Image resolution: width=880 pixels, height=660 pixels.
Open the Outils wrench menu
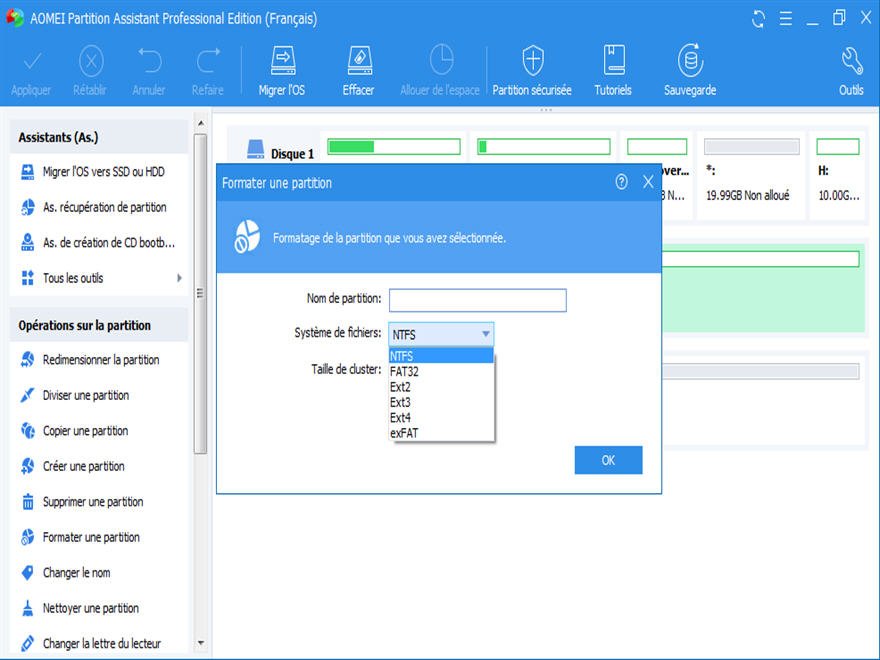[x=851, y=71]
